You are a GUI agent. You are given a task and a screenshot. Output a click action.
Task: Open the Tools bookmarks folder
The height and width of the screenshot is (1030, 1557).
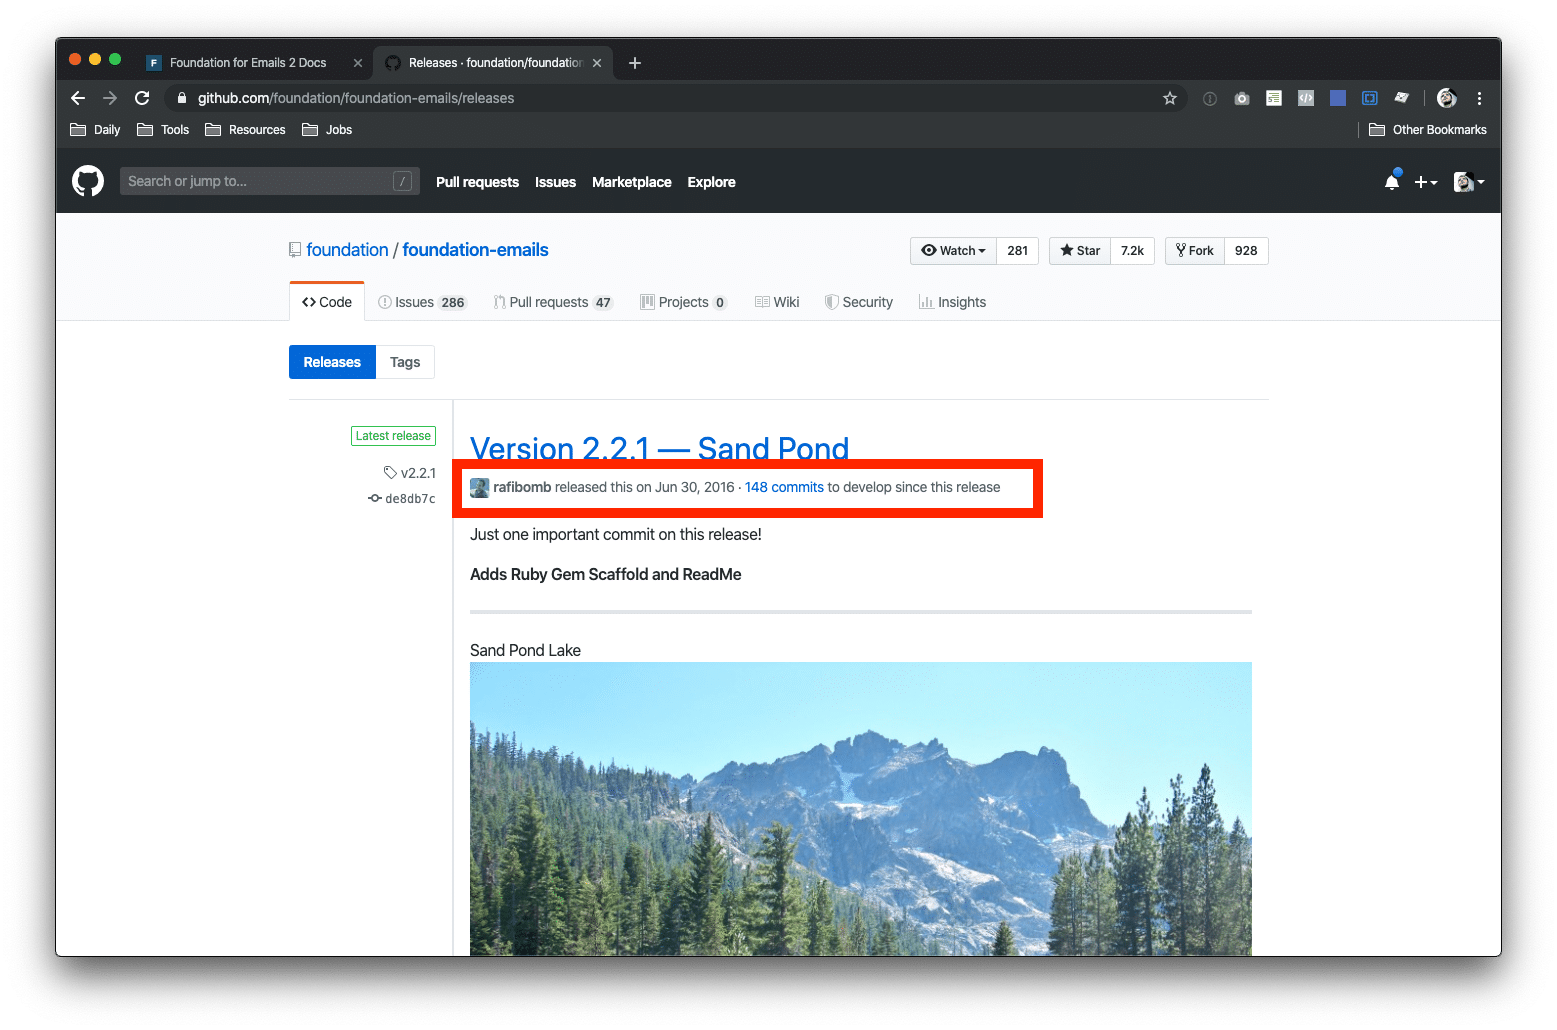tap(163, 130)
